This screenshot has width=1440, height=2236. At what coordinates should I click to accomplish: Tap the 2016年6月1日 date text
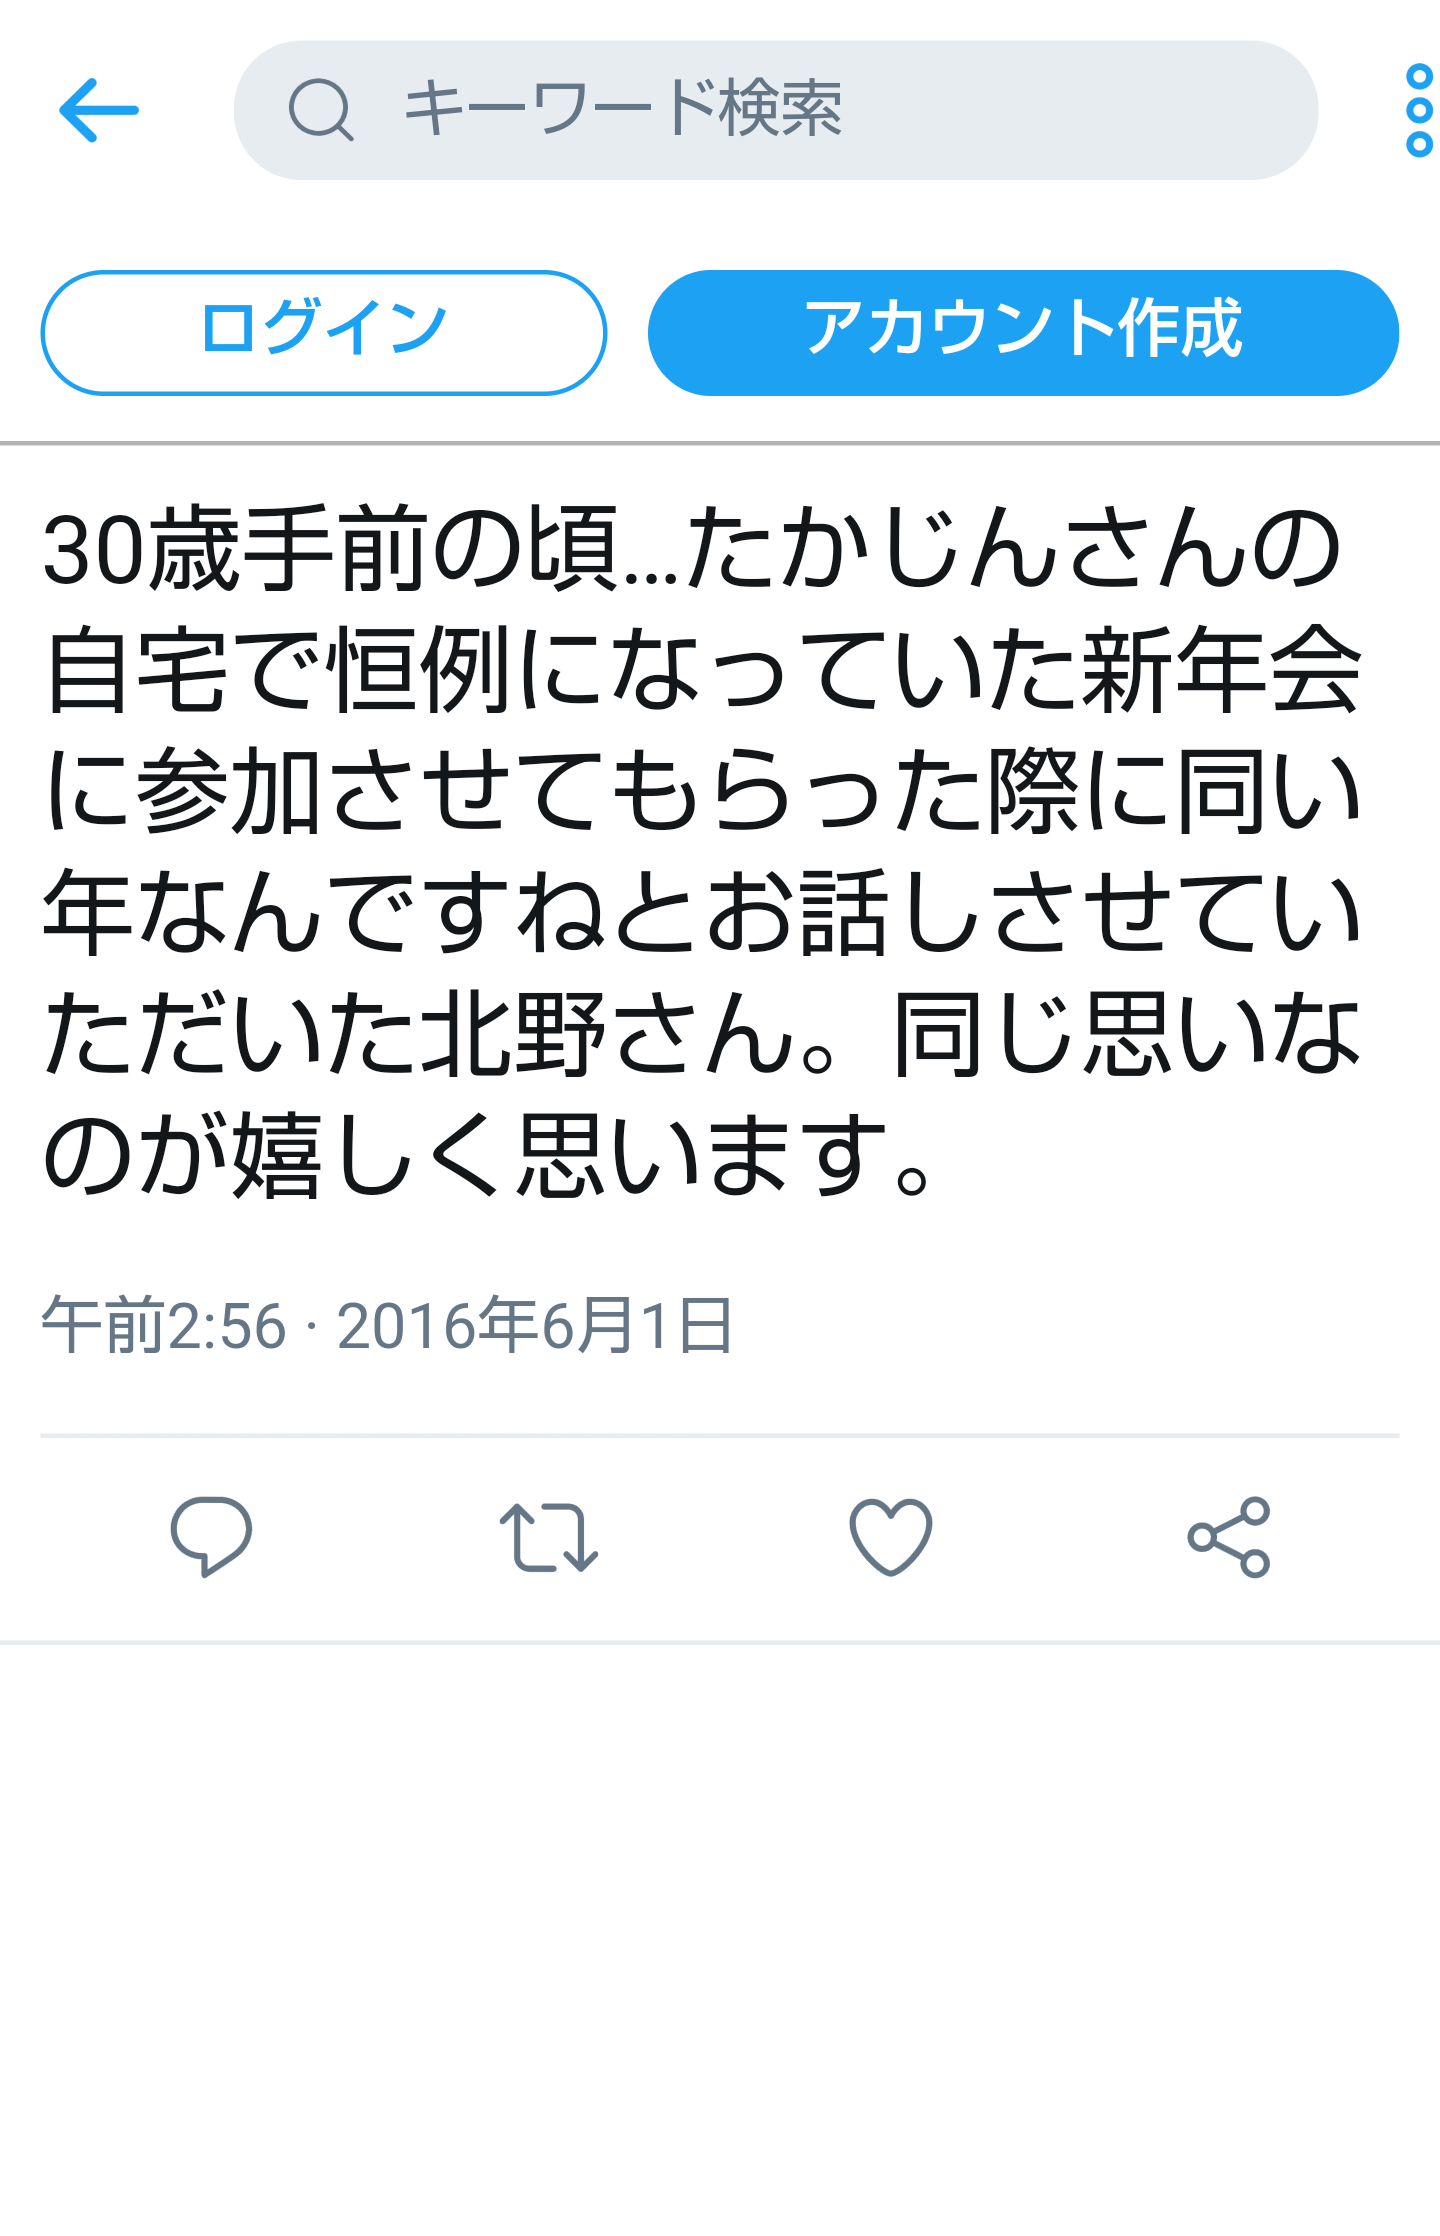(x=535, y=1325)
